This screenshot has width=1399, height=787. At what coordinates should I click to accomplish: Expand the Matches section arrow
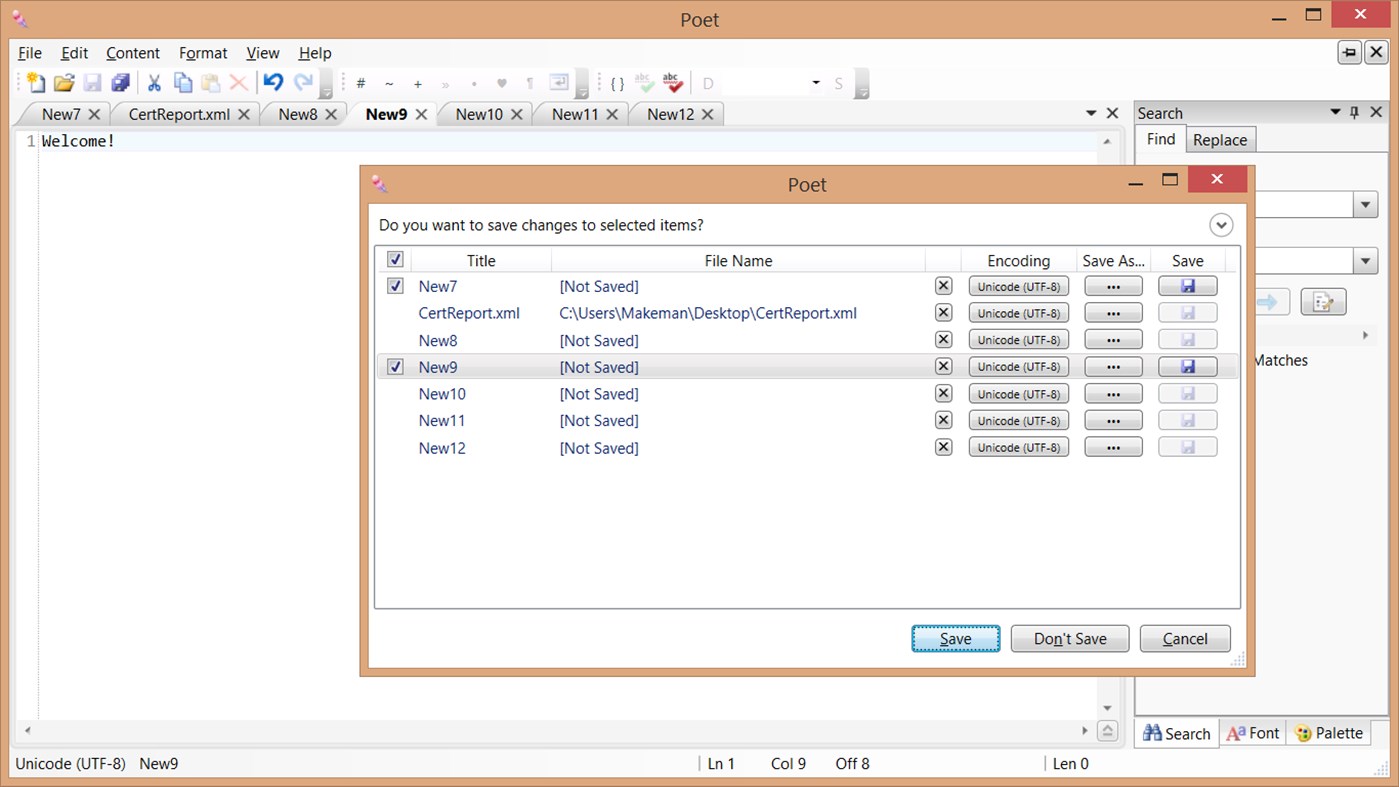point(1366,335)
